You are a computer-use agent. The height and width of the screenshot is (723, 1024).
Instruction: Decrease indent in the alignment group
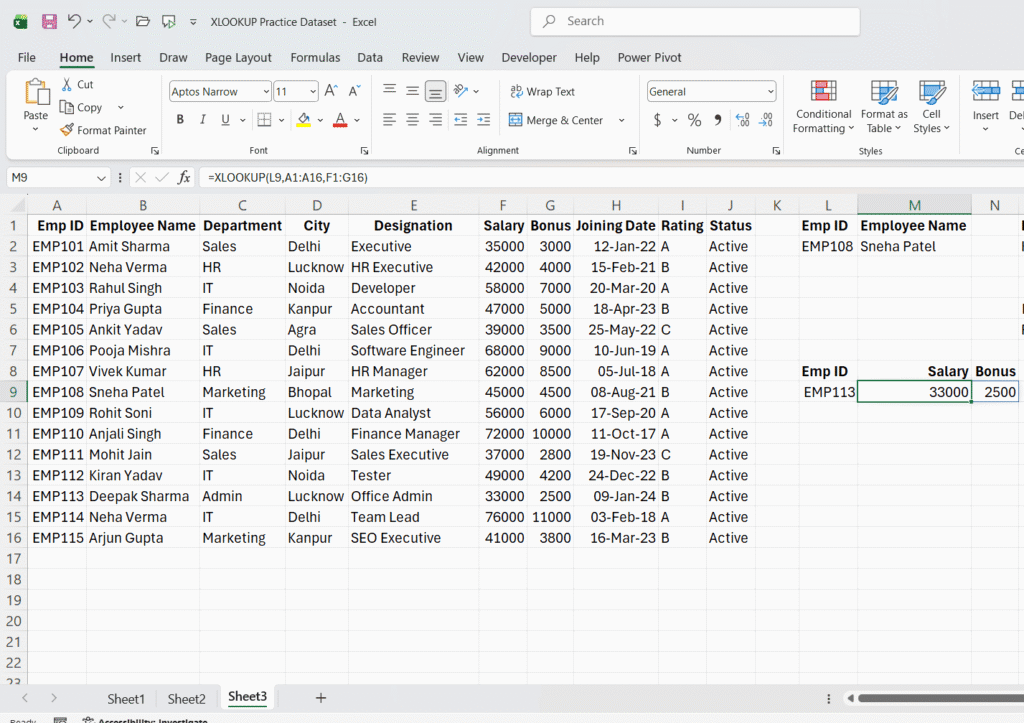pyautogui.click(x=460, y=120)
